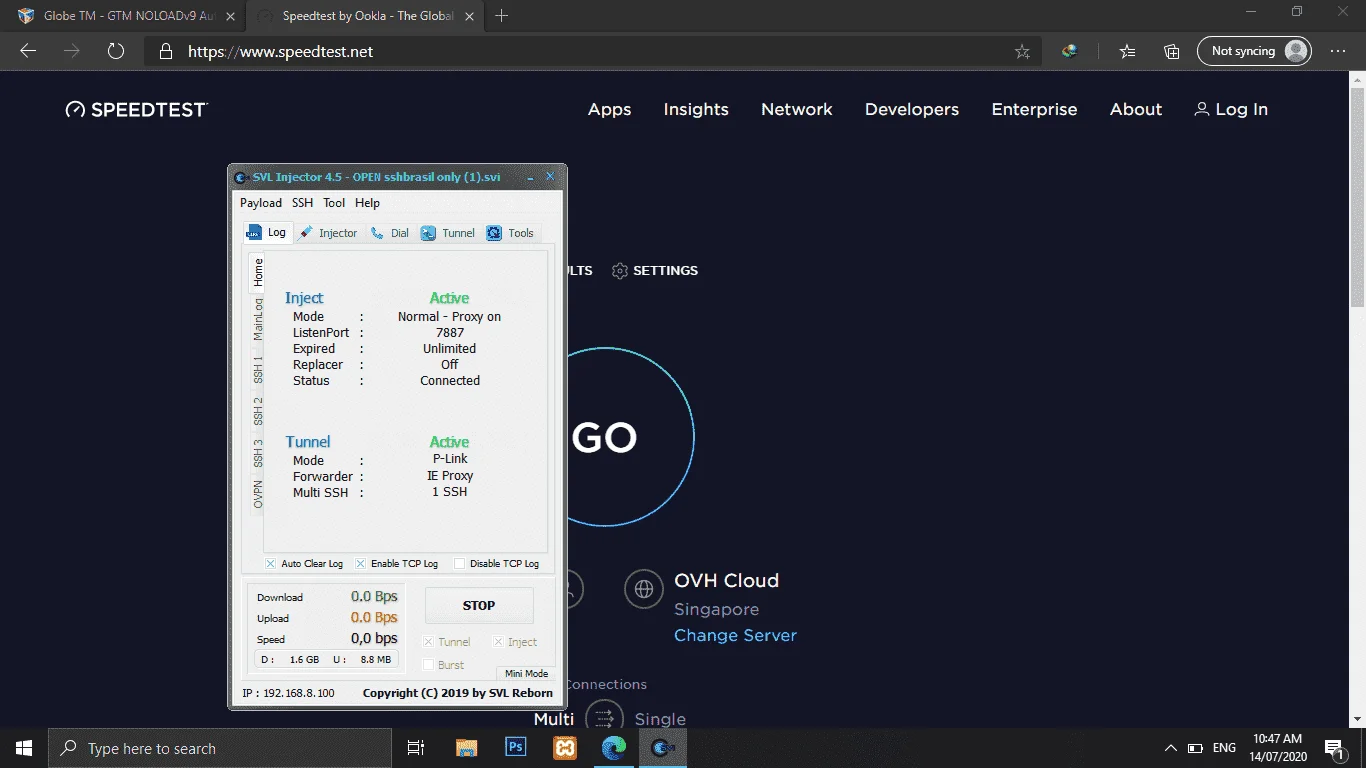
Task: View site info via the lock icon
Action: [166, 51]
